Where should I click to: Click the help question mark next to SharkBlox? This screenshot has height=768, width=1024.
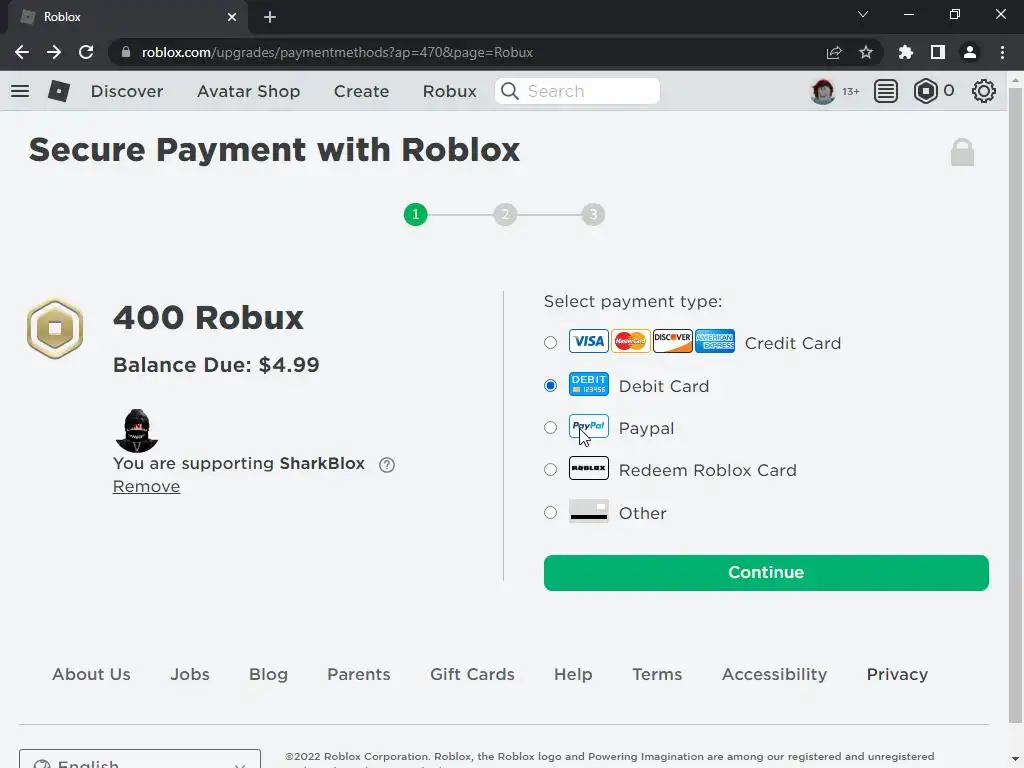coord(387,464)
